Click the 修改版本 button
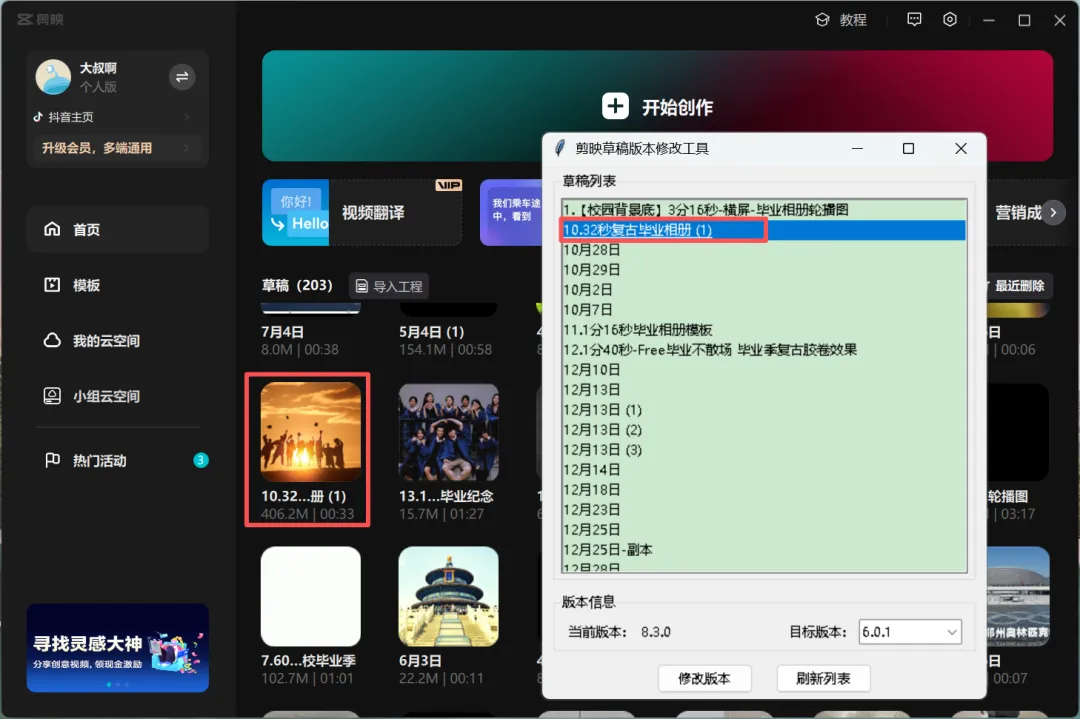Viewport: 1080px width, 719px height. click(x=704, y=678)
